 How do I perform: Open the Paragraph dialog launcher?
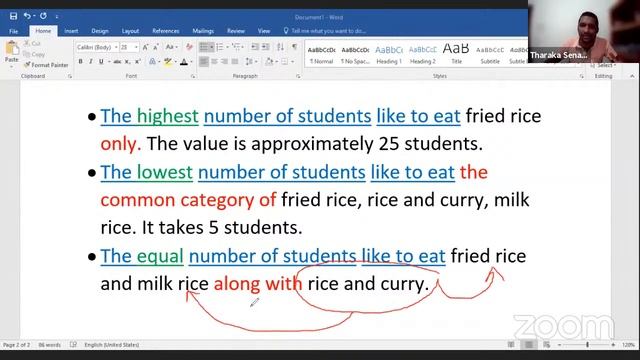pyautogui.click(x=298, y=76)
